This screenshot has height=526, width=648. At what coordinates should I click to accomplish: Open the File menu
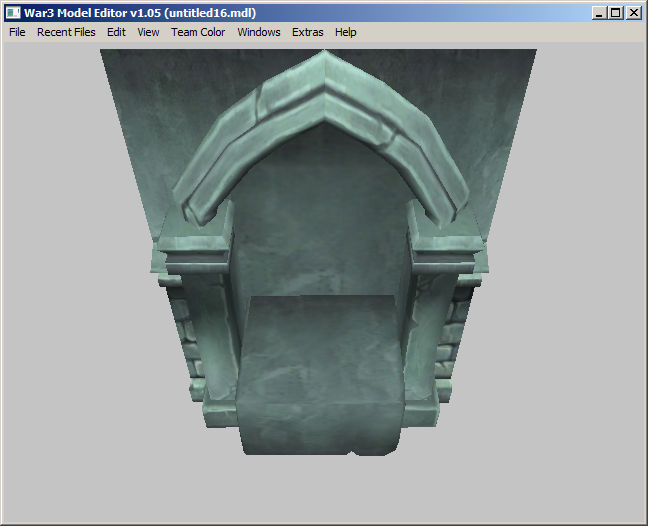[17, 32]
